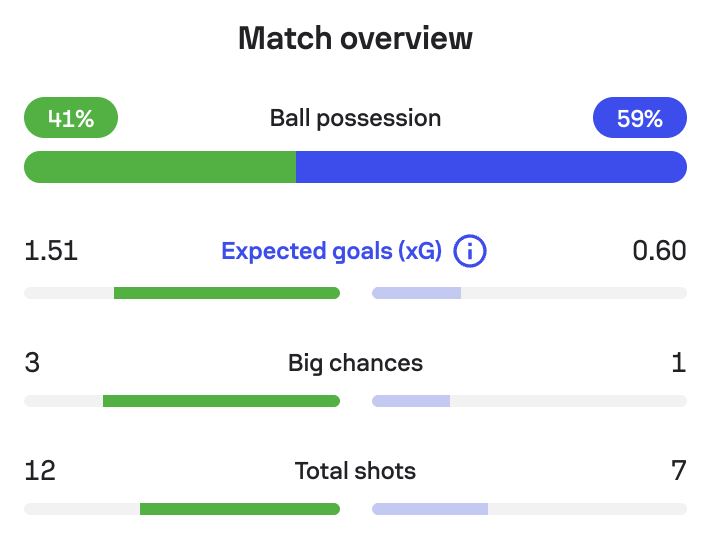Click the green Total shots bar
The image size is (708, 536).
[240, 509]
